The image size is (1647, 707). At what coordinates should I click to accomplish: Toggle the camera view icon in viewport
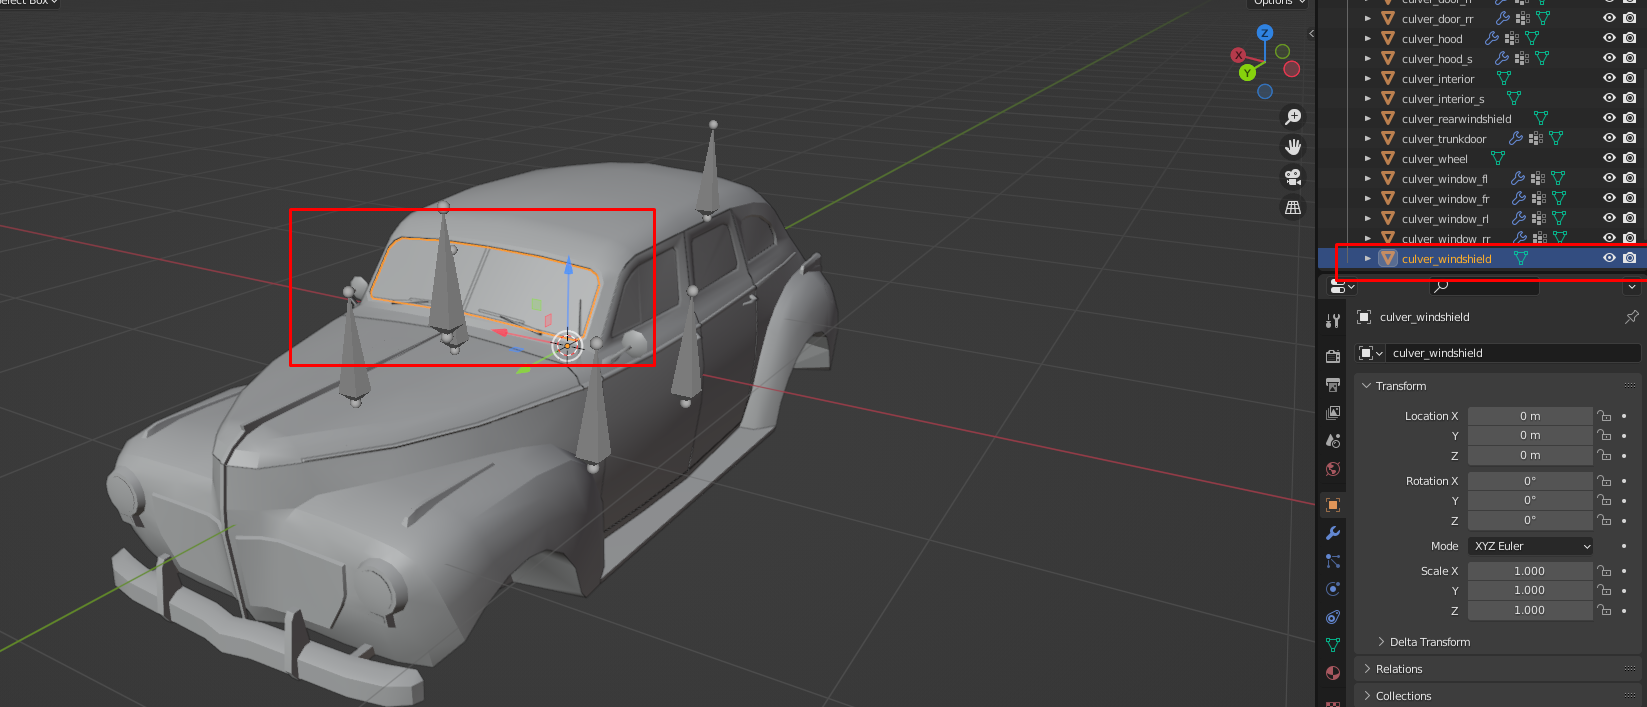point(1293,177)
